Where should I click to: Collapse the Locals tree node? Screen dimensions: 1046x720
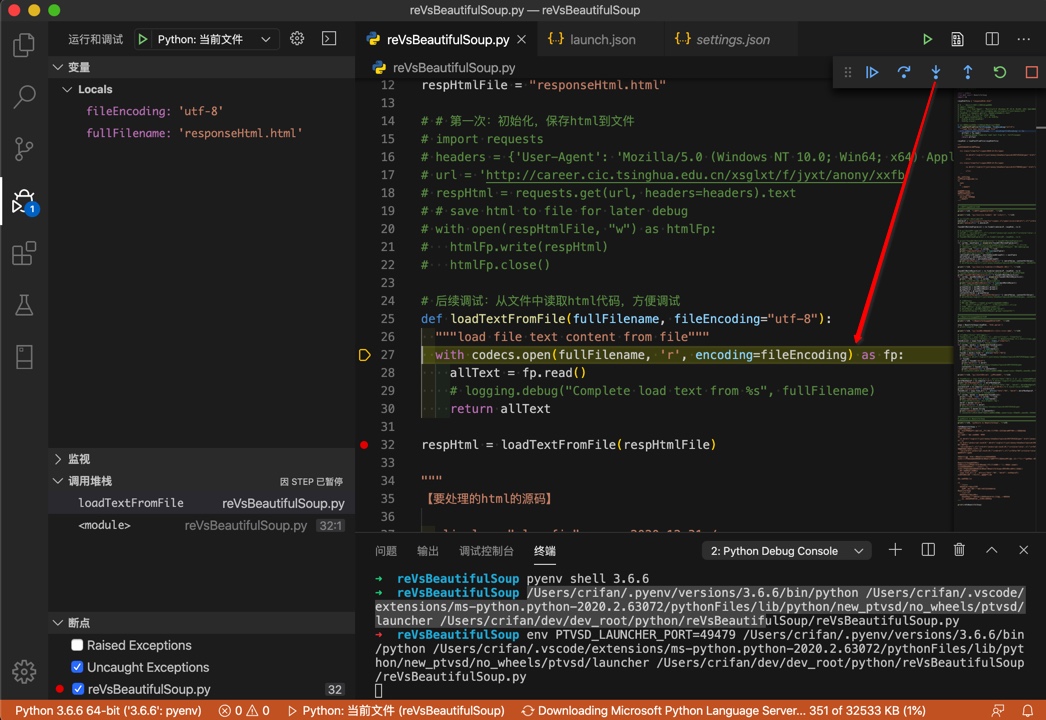[x=67, y=89]
